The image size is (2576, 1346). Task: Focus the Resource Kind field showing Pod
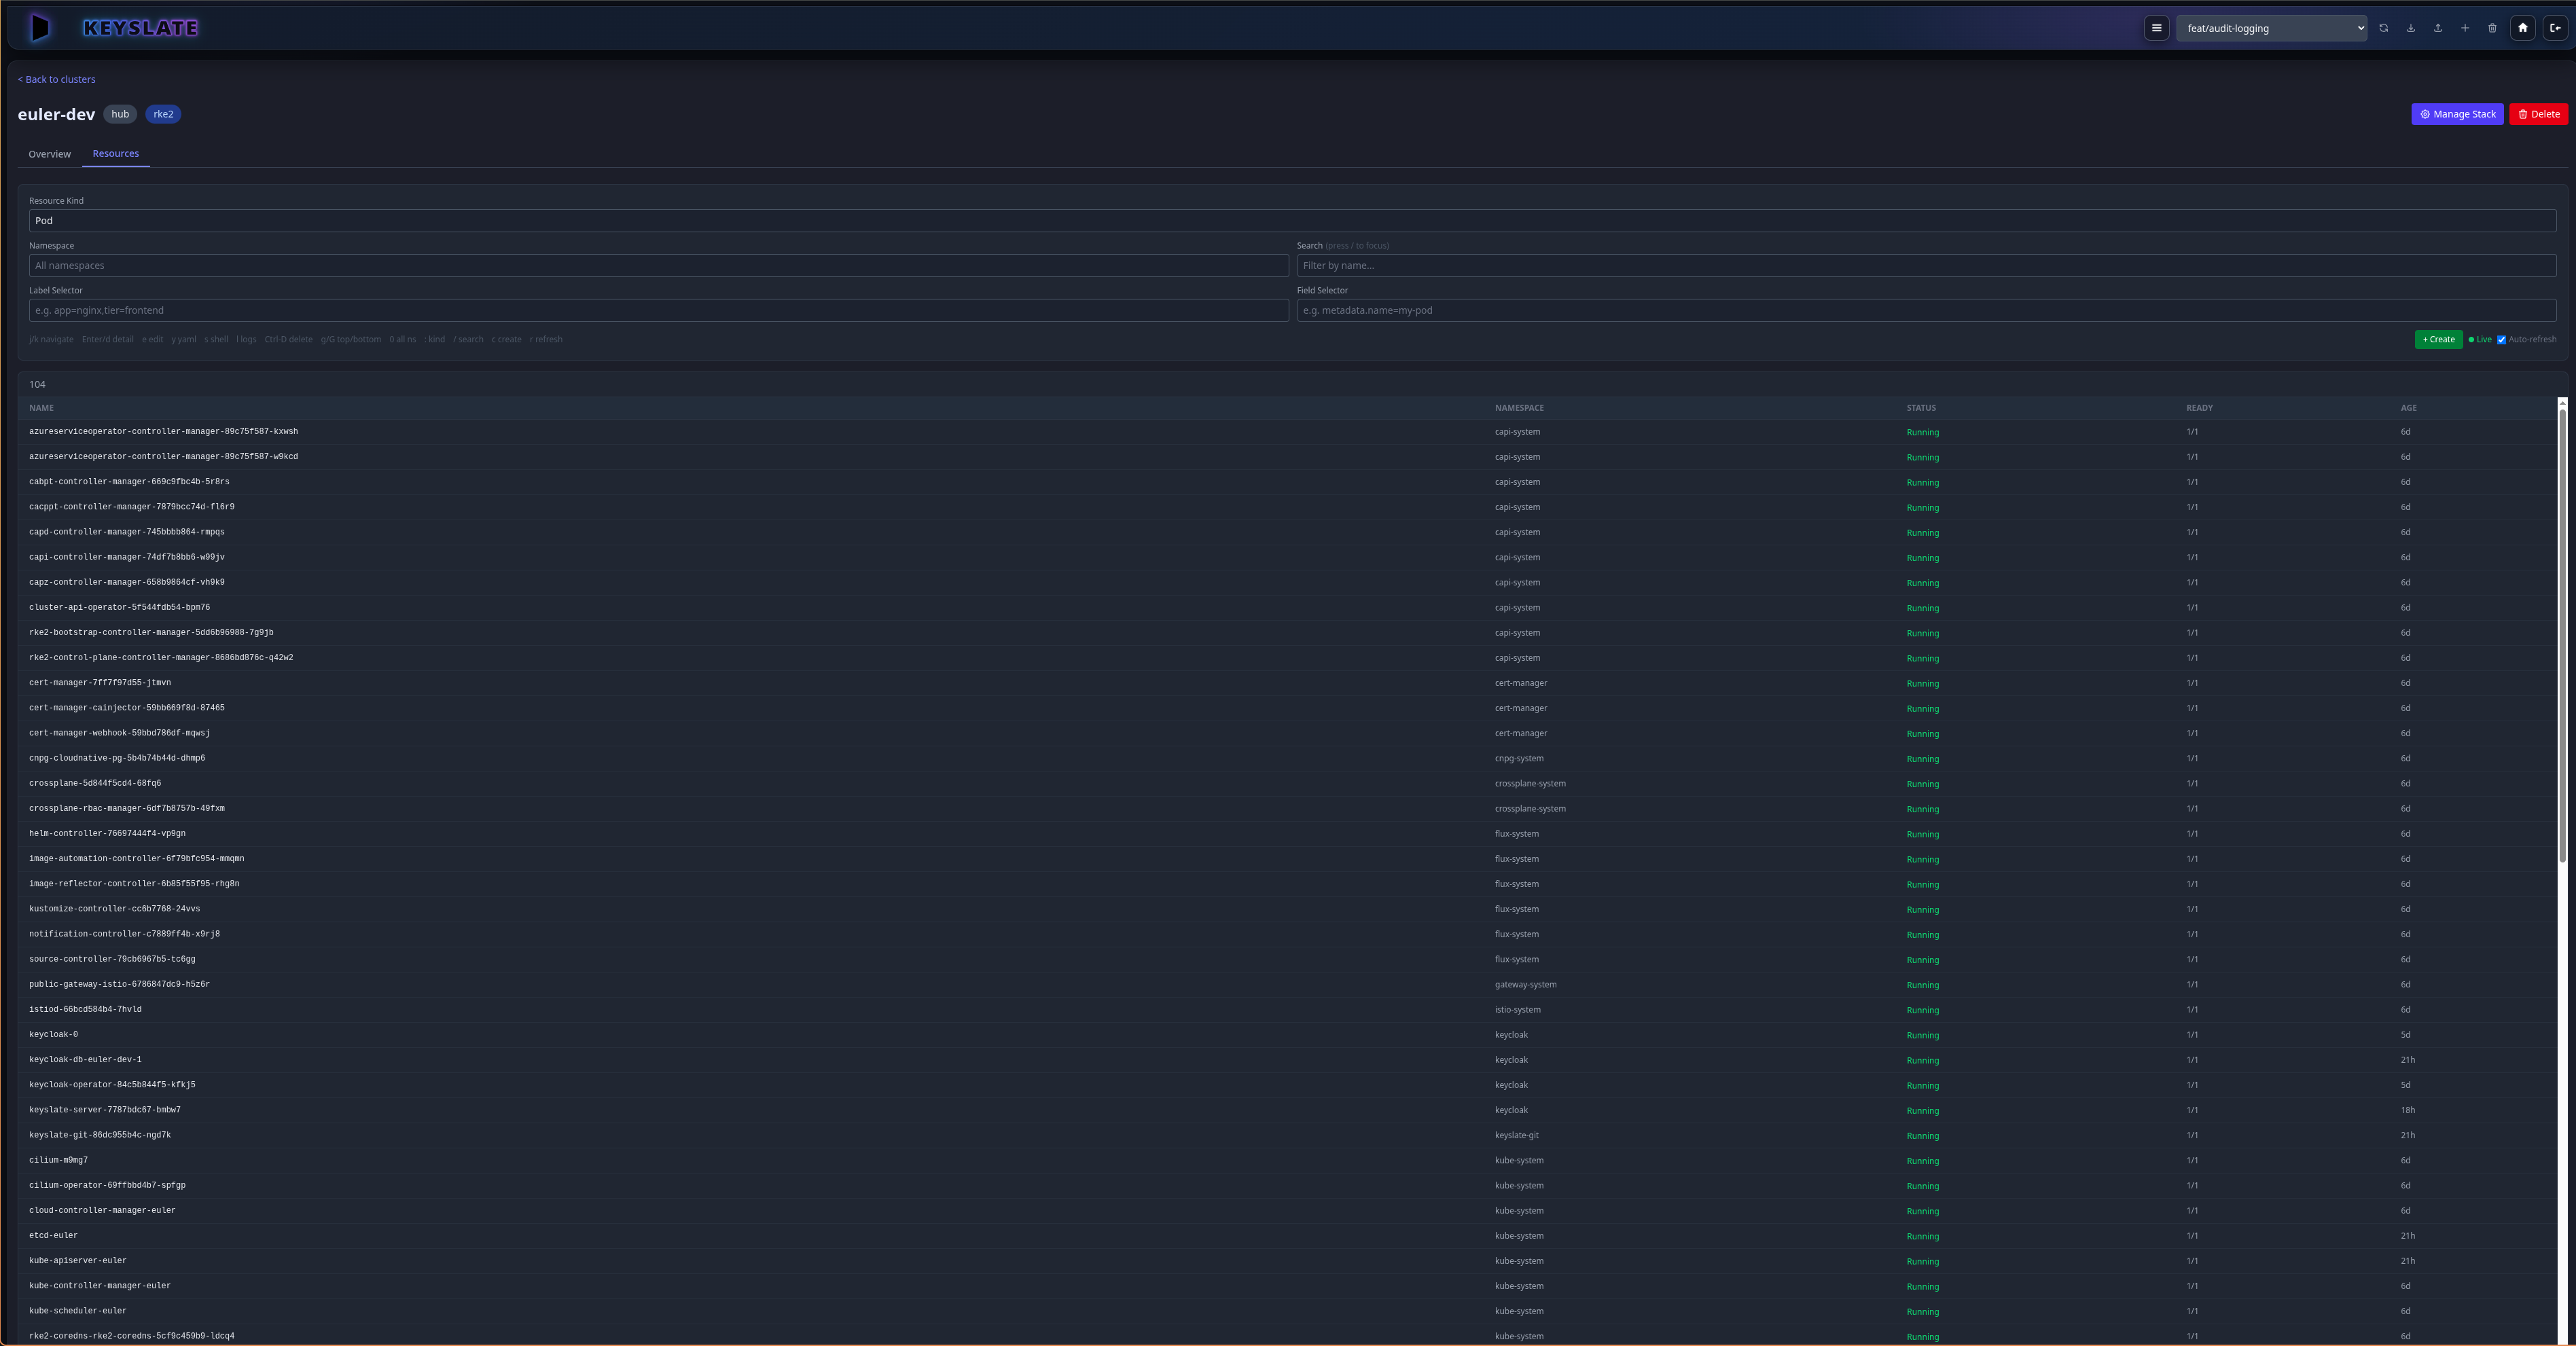pos(1292,221)
